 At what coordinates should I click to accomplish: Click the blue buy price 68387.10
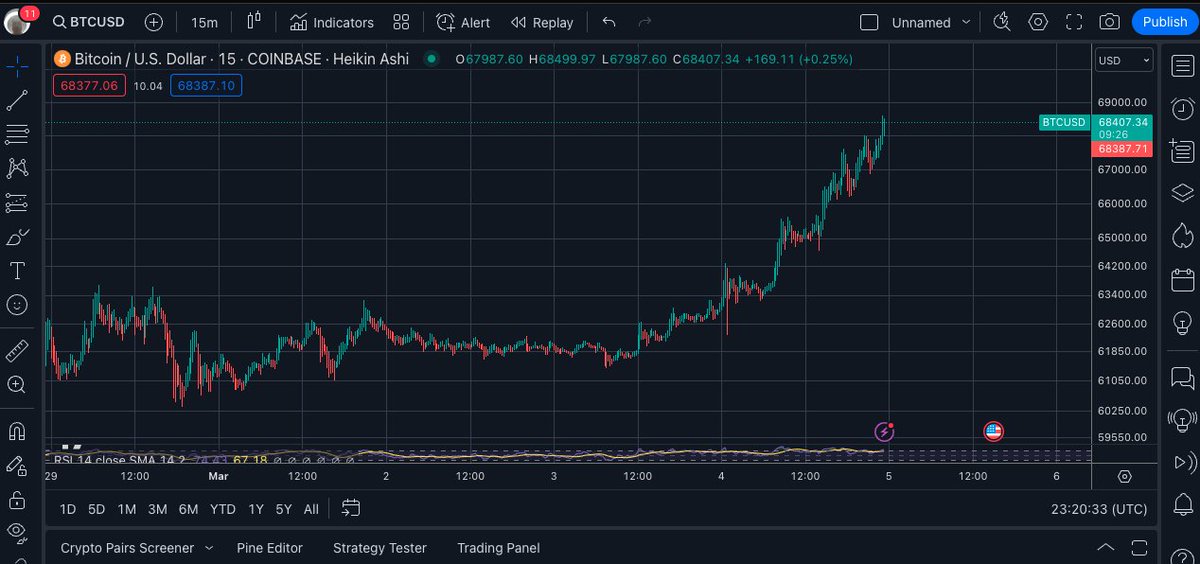click(x=206, y=86)
